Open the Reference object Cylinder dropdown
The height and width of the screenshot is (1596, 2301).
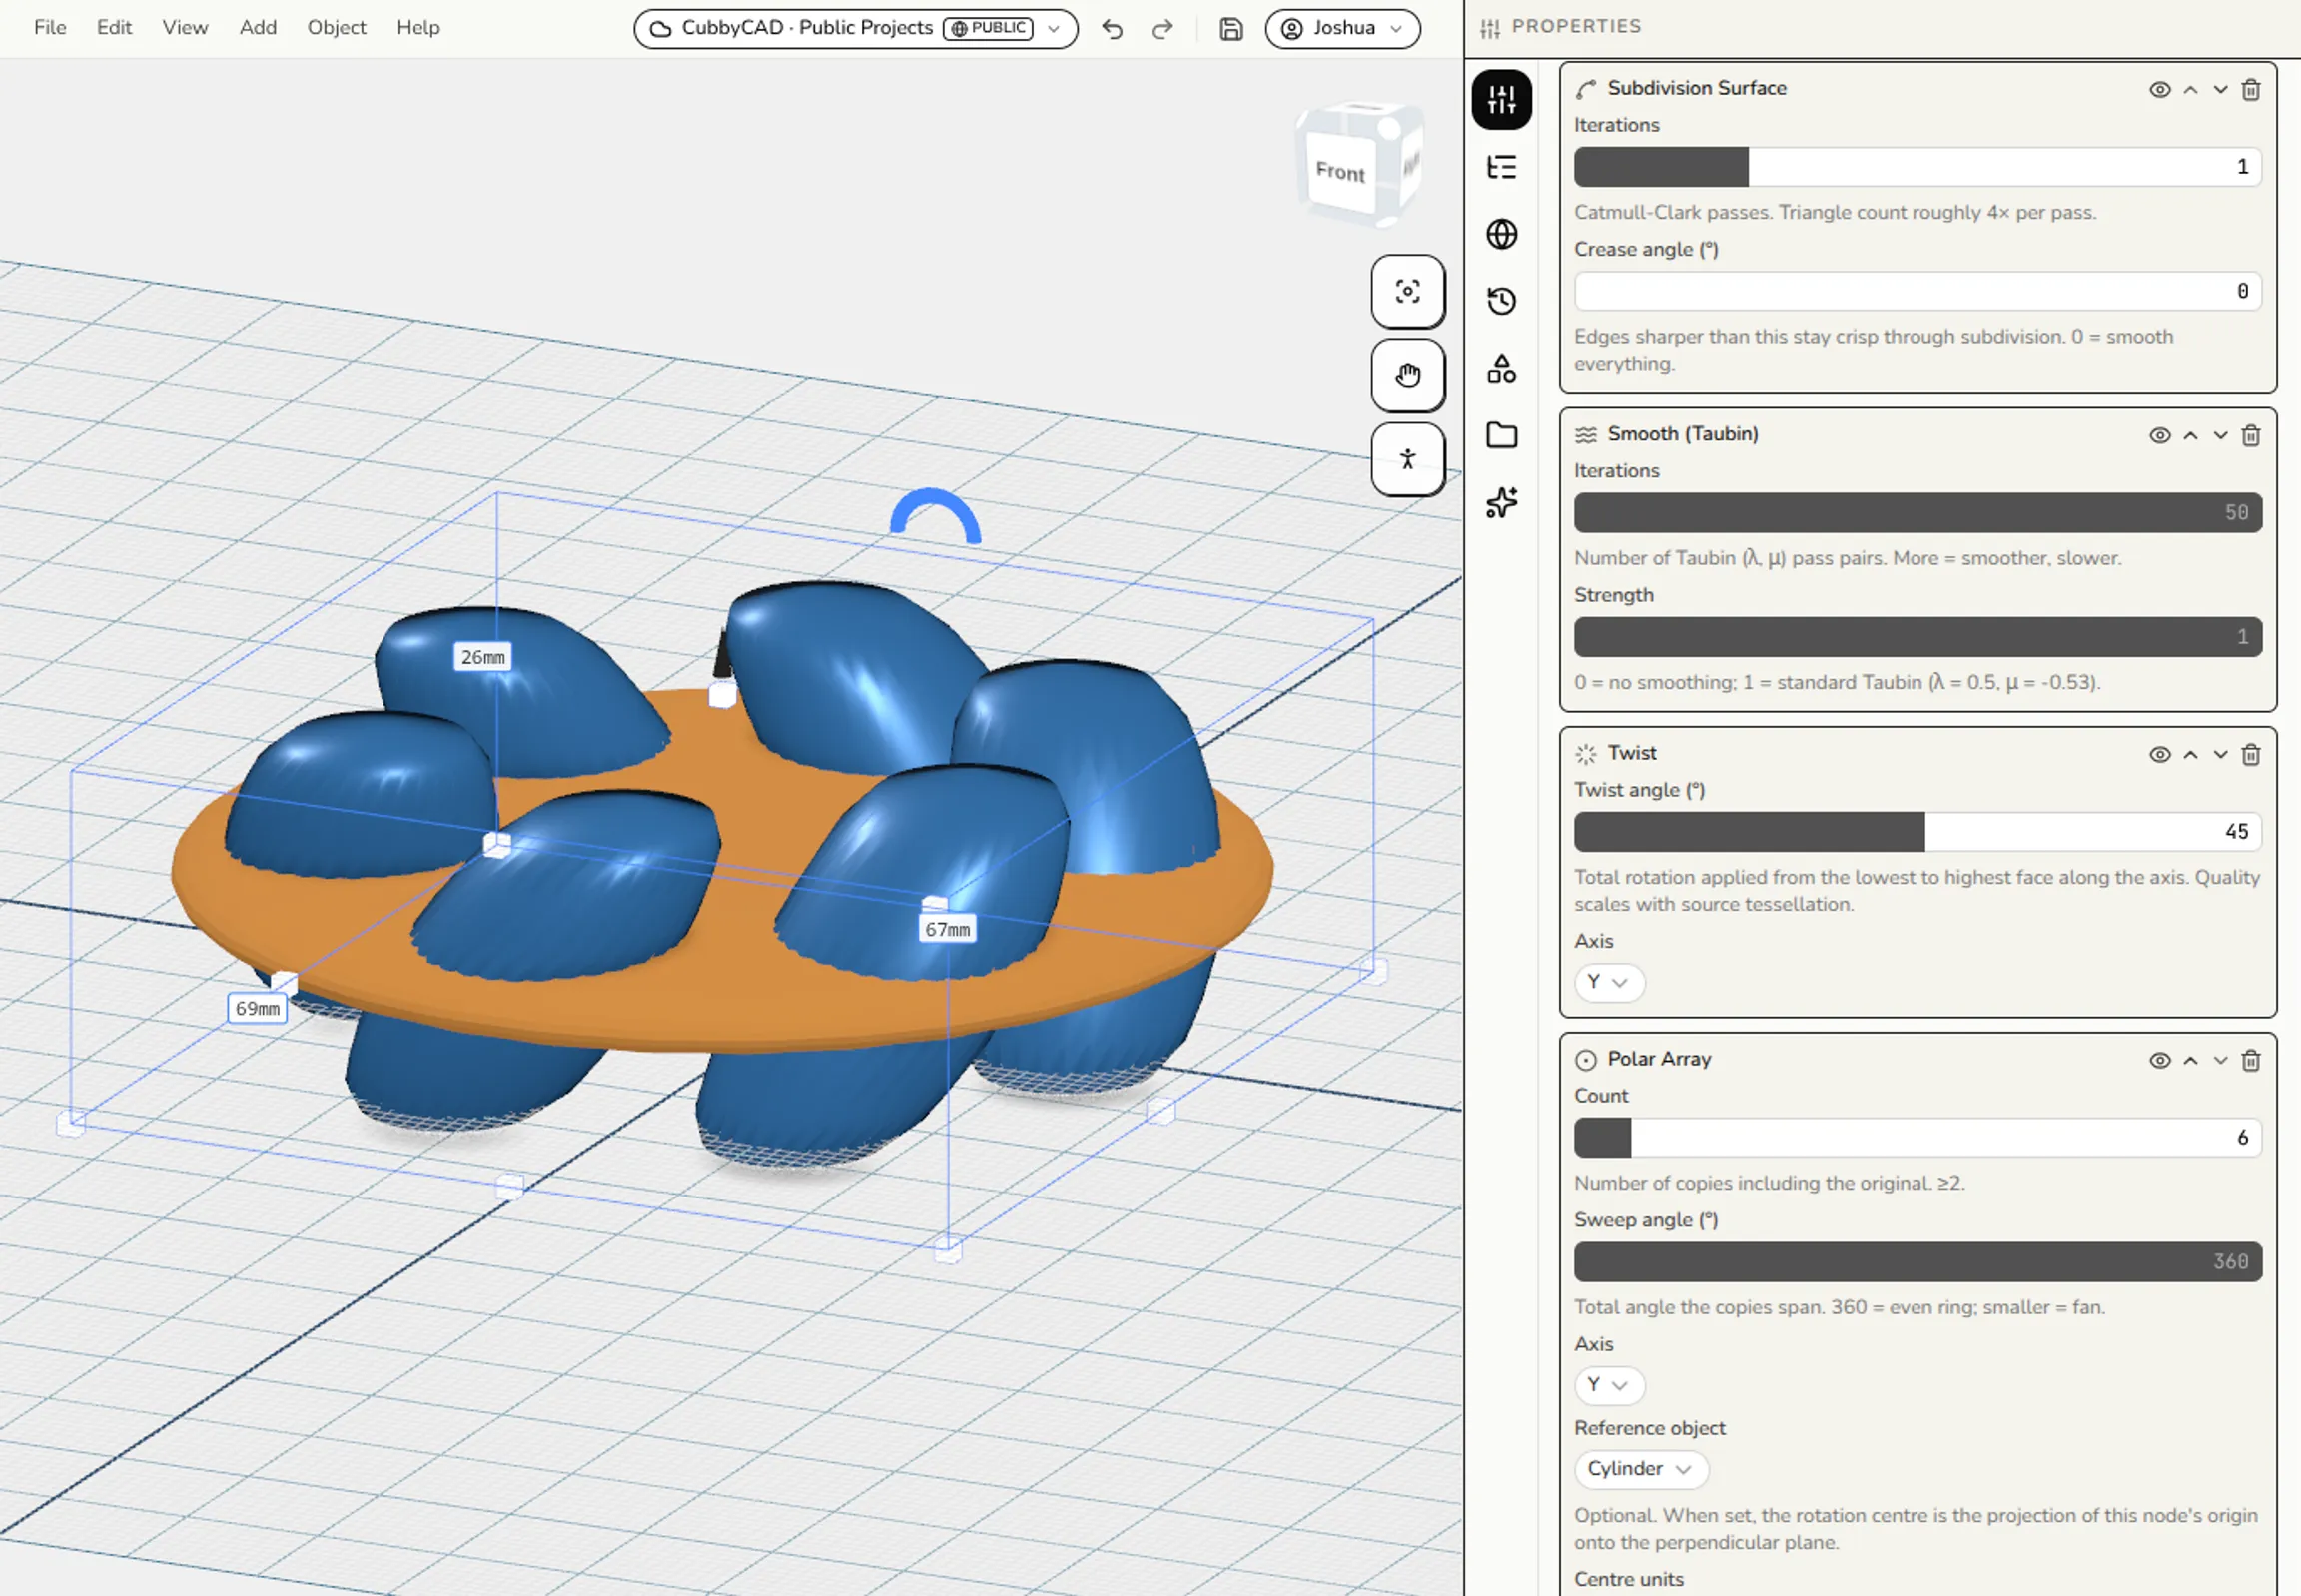point(1640,1469)
